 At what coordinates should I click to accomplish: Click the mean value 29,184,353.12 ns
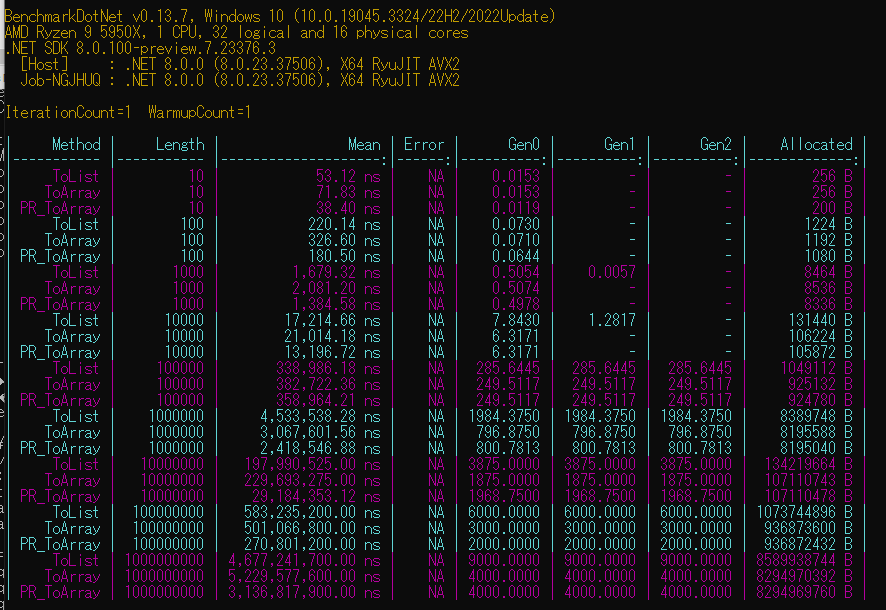(316, 496)
